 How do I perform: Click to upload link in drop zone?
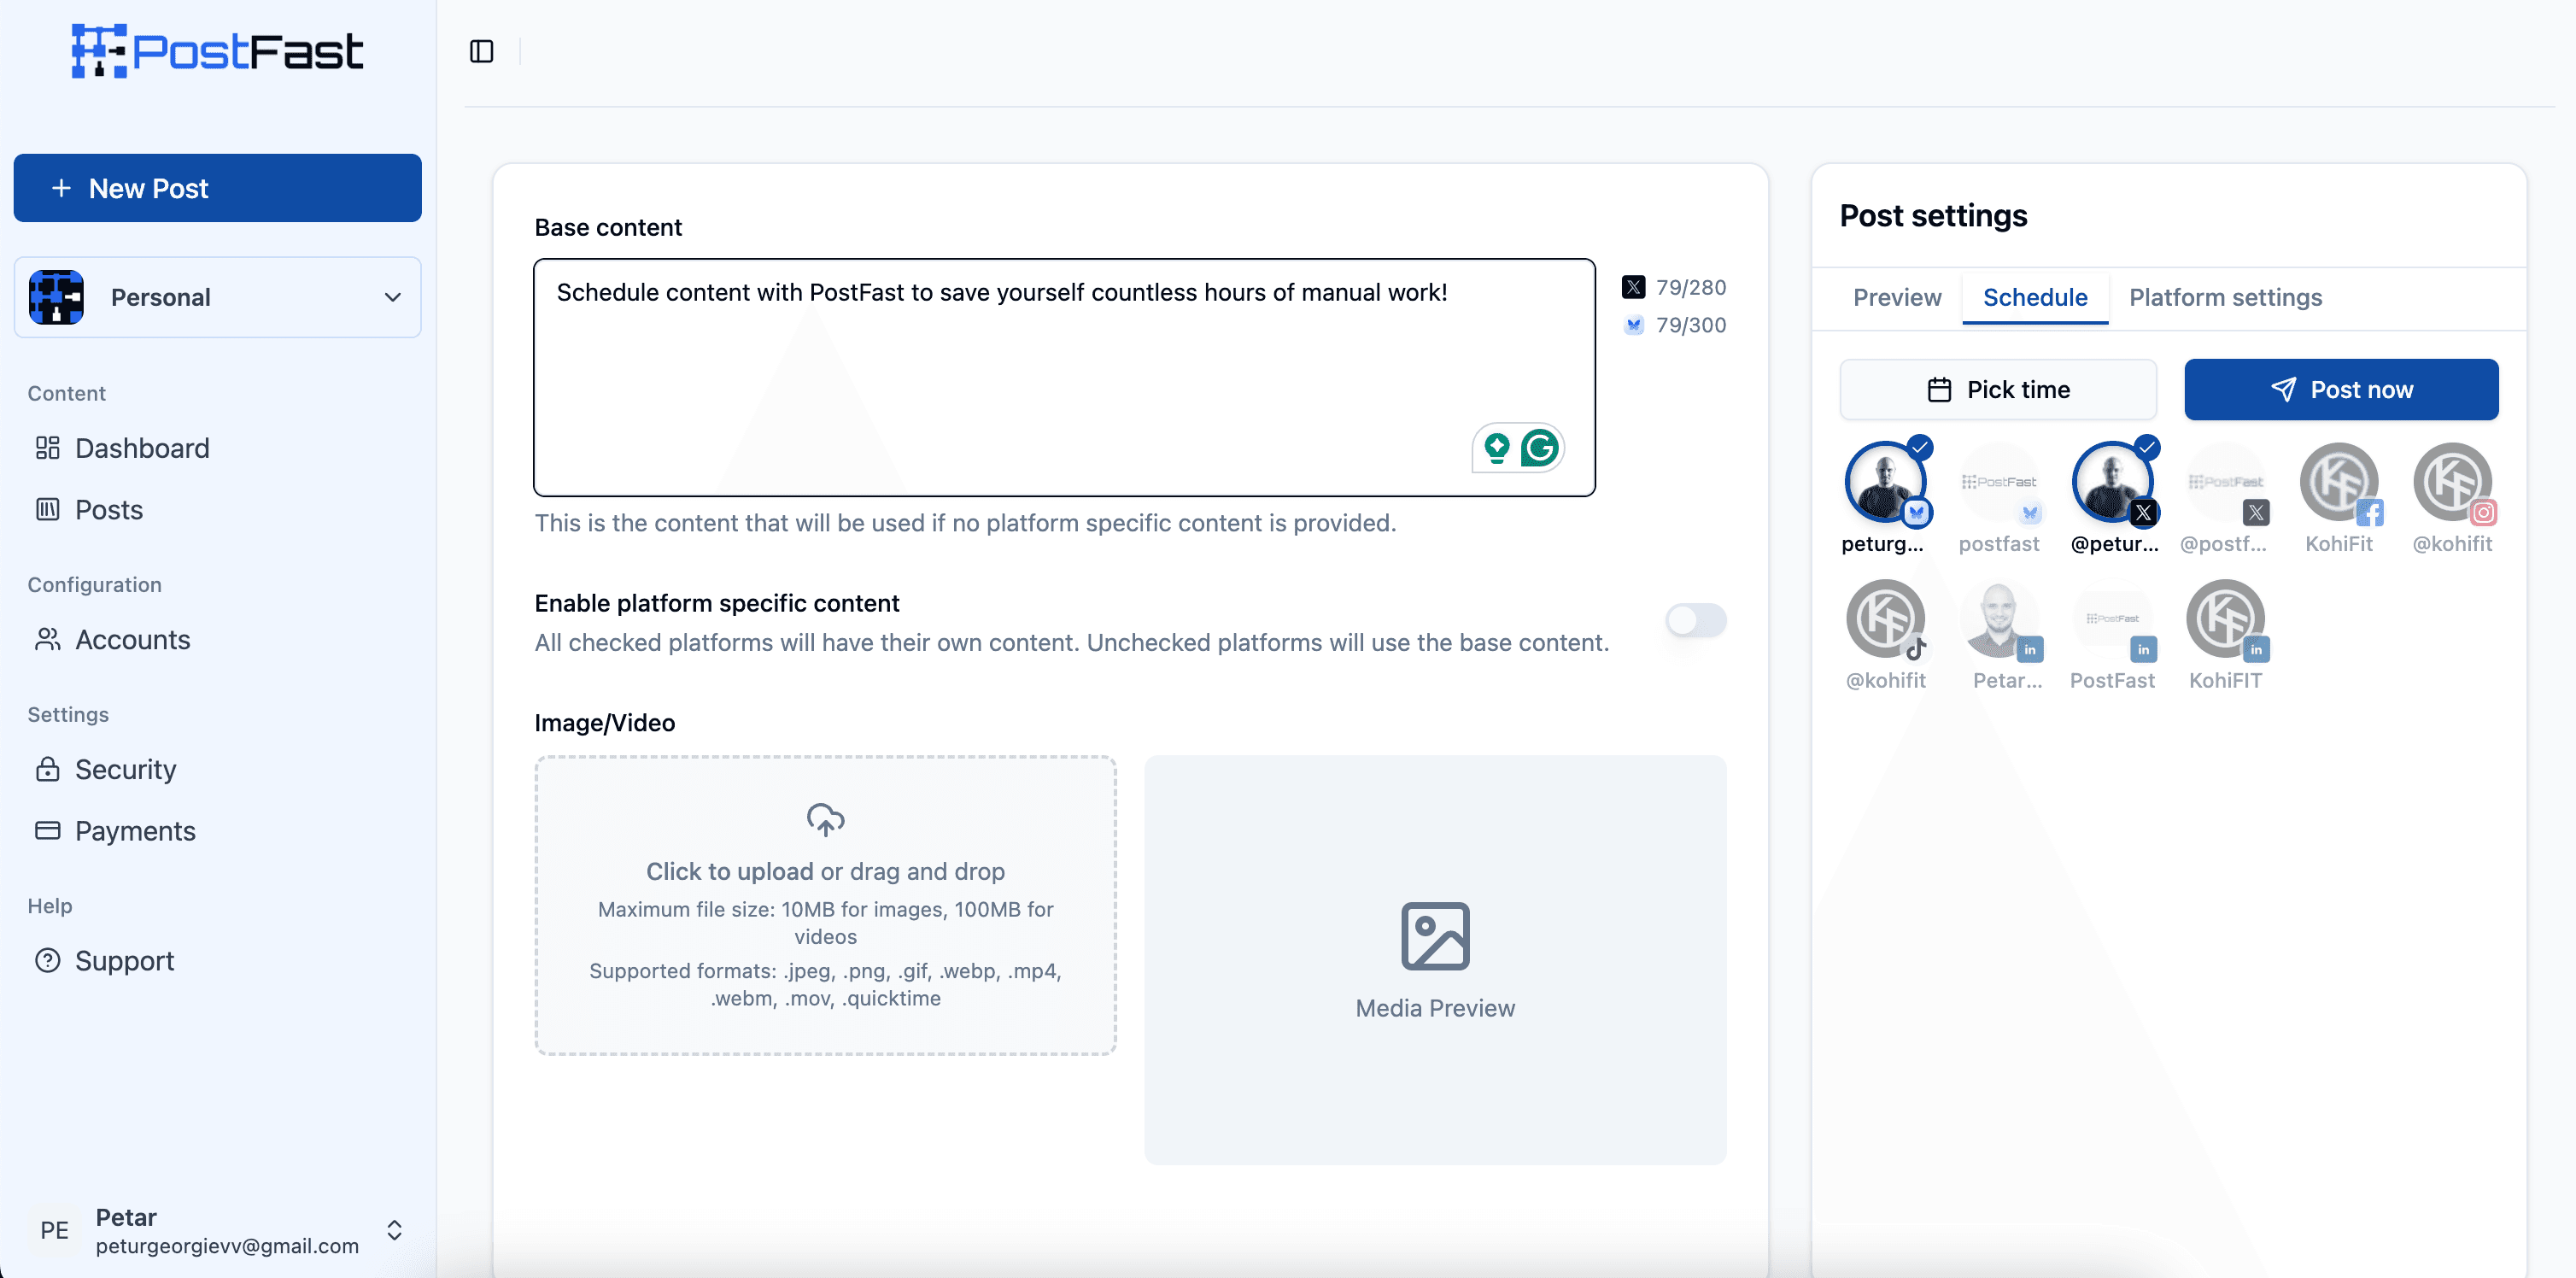click(729, 872)
